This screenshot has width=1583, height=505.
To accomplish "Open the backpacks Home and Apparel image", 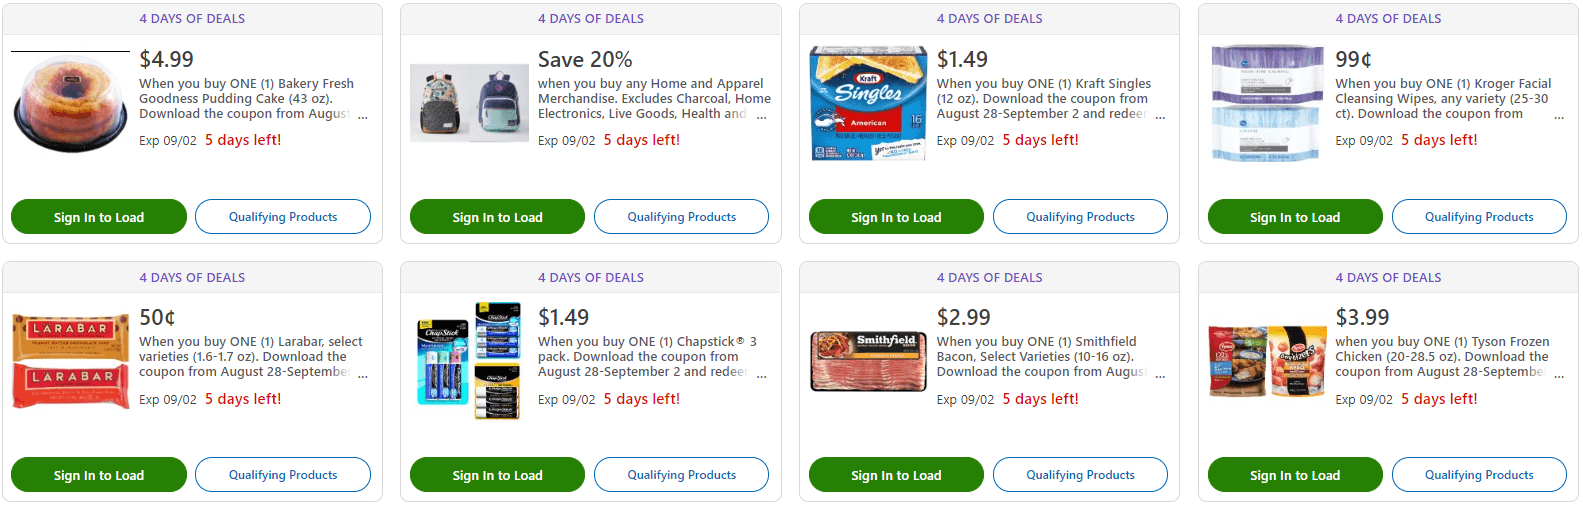I will [x=469, y=104].
